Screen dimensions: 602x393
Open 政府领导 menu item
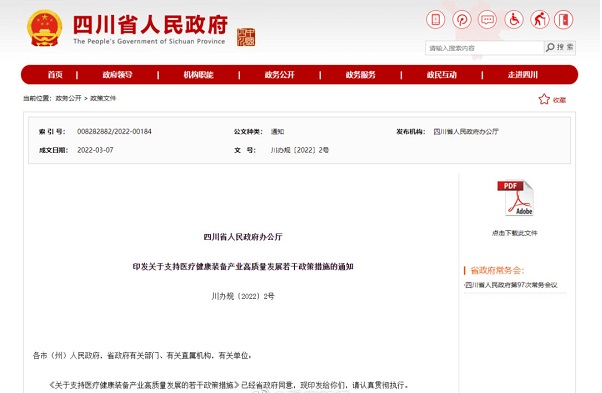[x=117, y=75]
